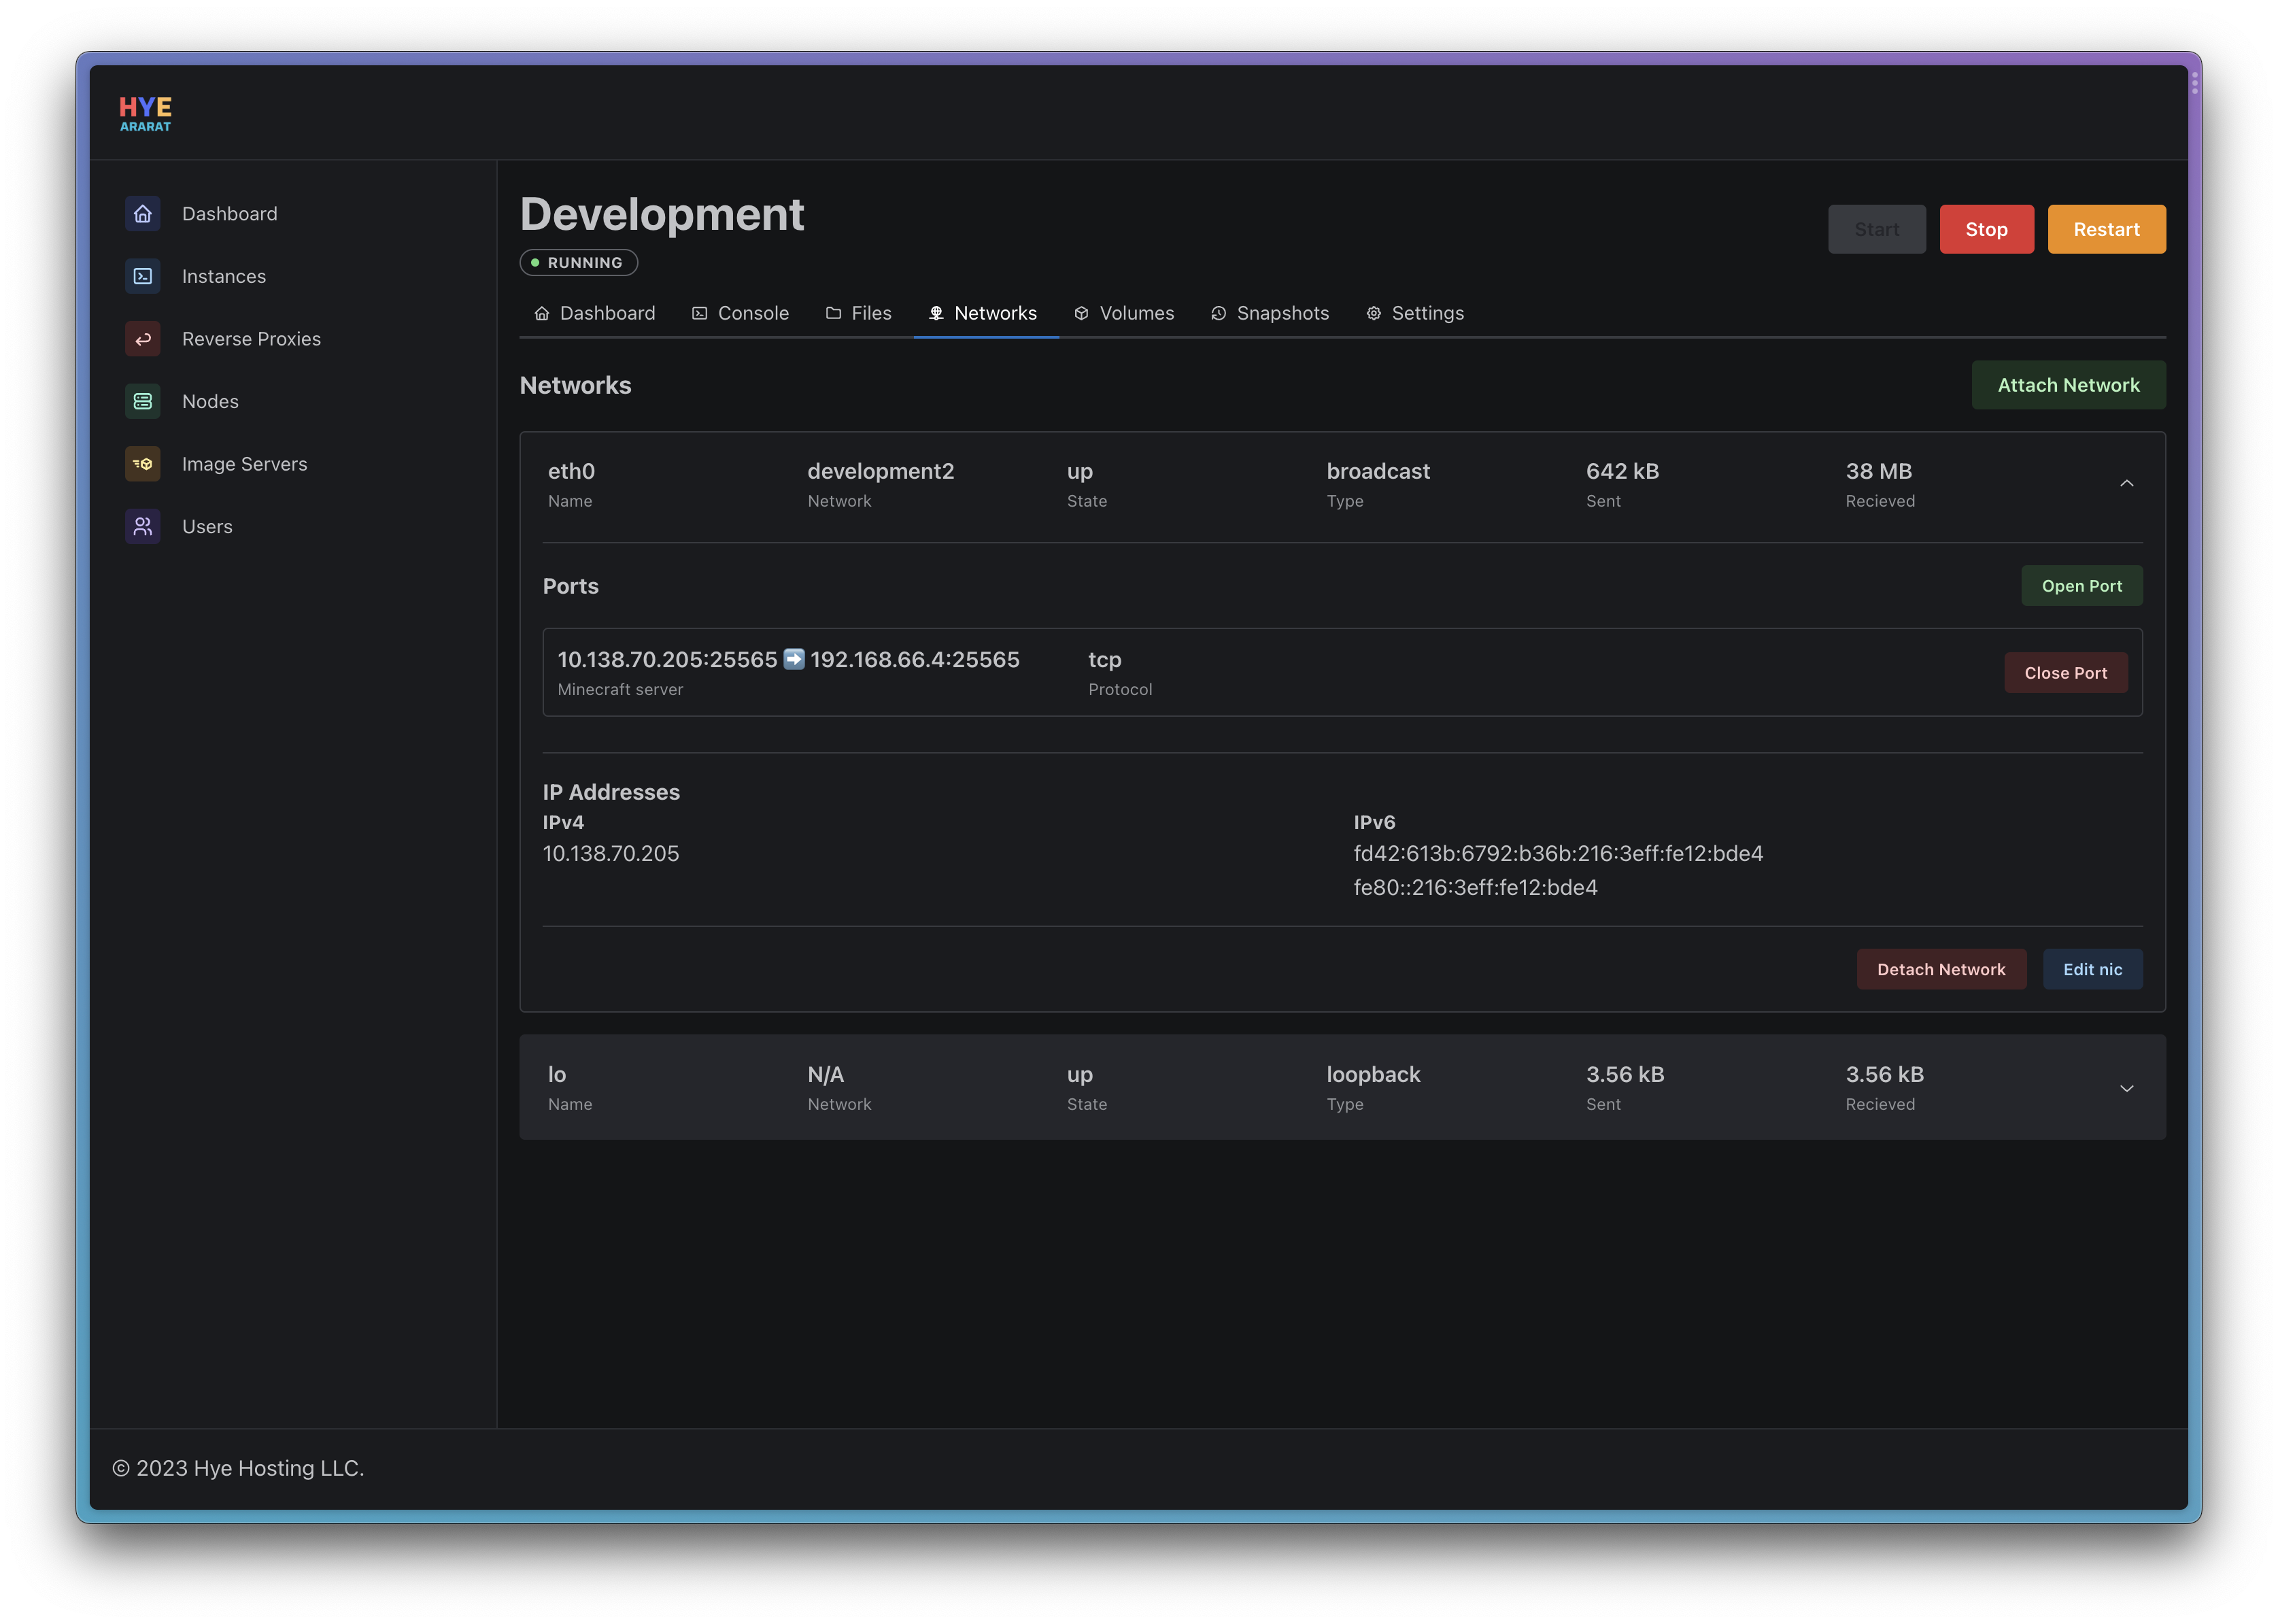
Task: Collapse the eth0 network chevron
Action: [2127, 484]
